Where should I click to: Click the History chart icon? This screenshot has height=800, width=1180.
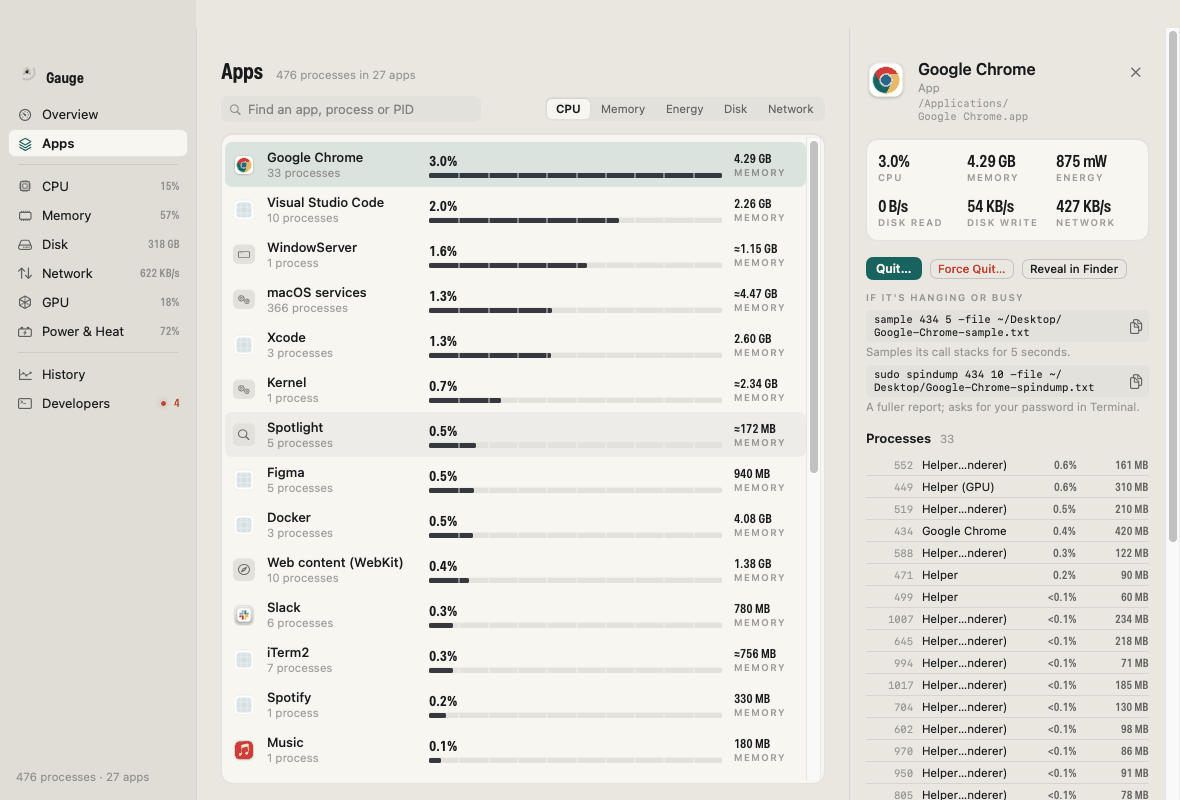25,374
